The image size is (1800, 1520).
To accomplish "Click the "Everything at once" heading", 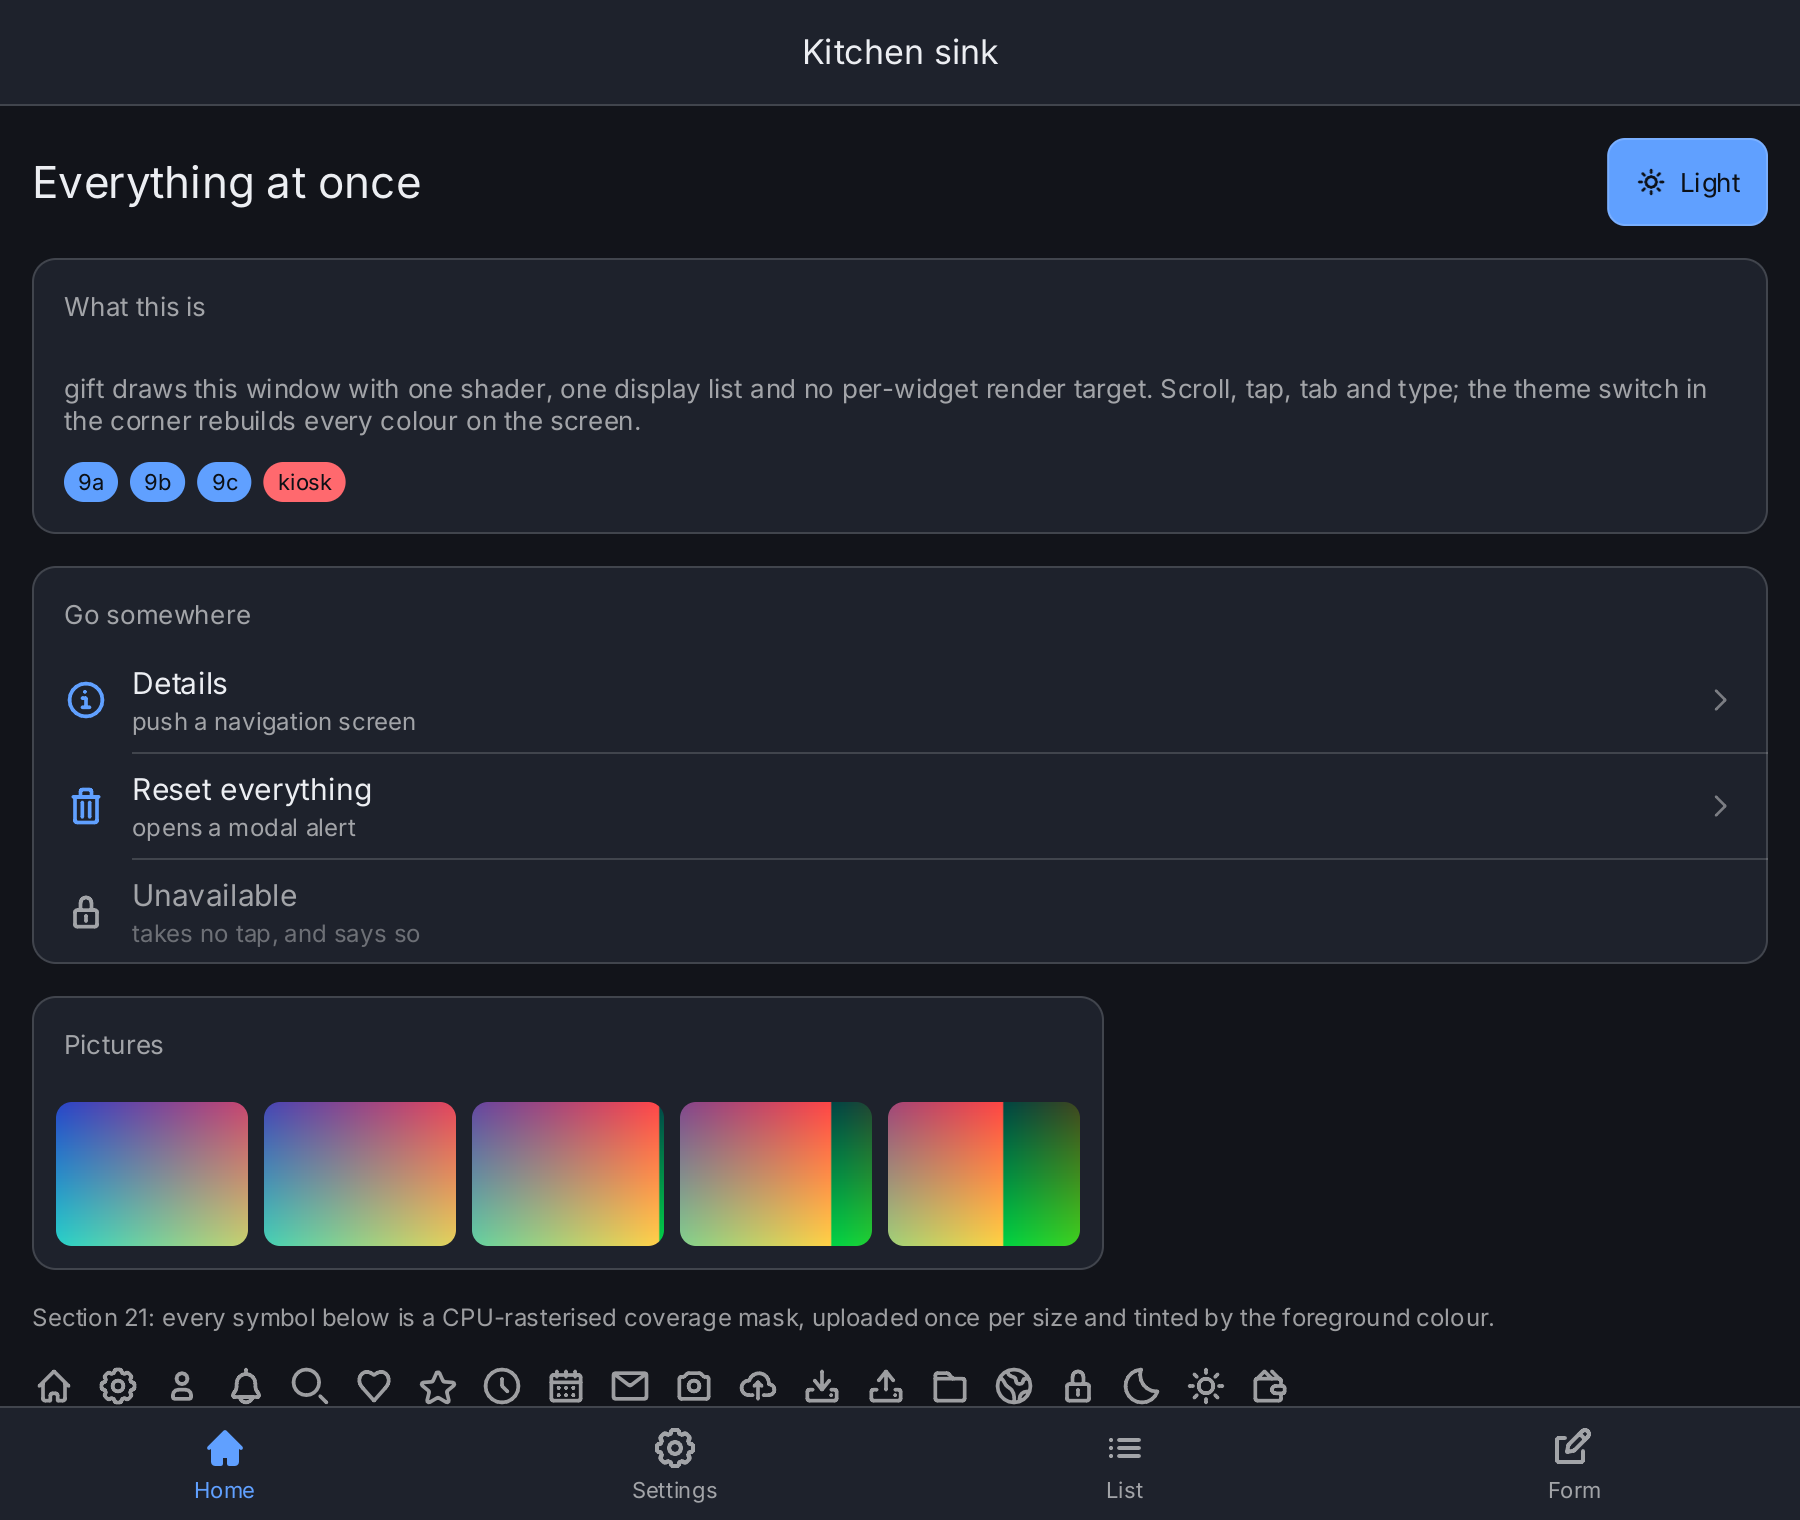I will (x=227, y=183).
